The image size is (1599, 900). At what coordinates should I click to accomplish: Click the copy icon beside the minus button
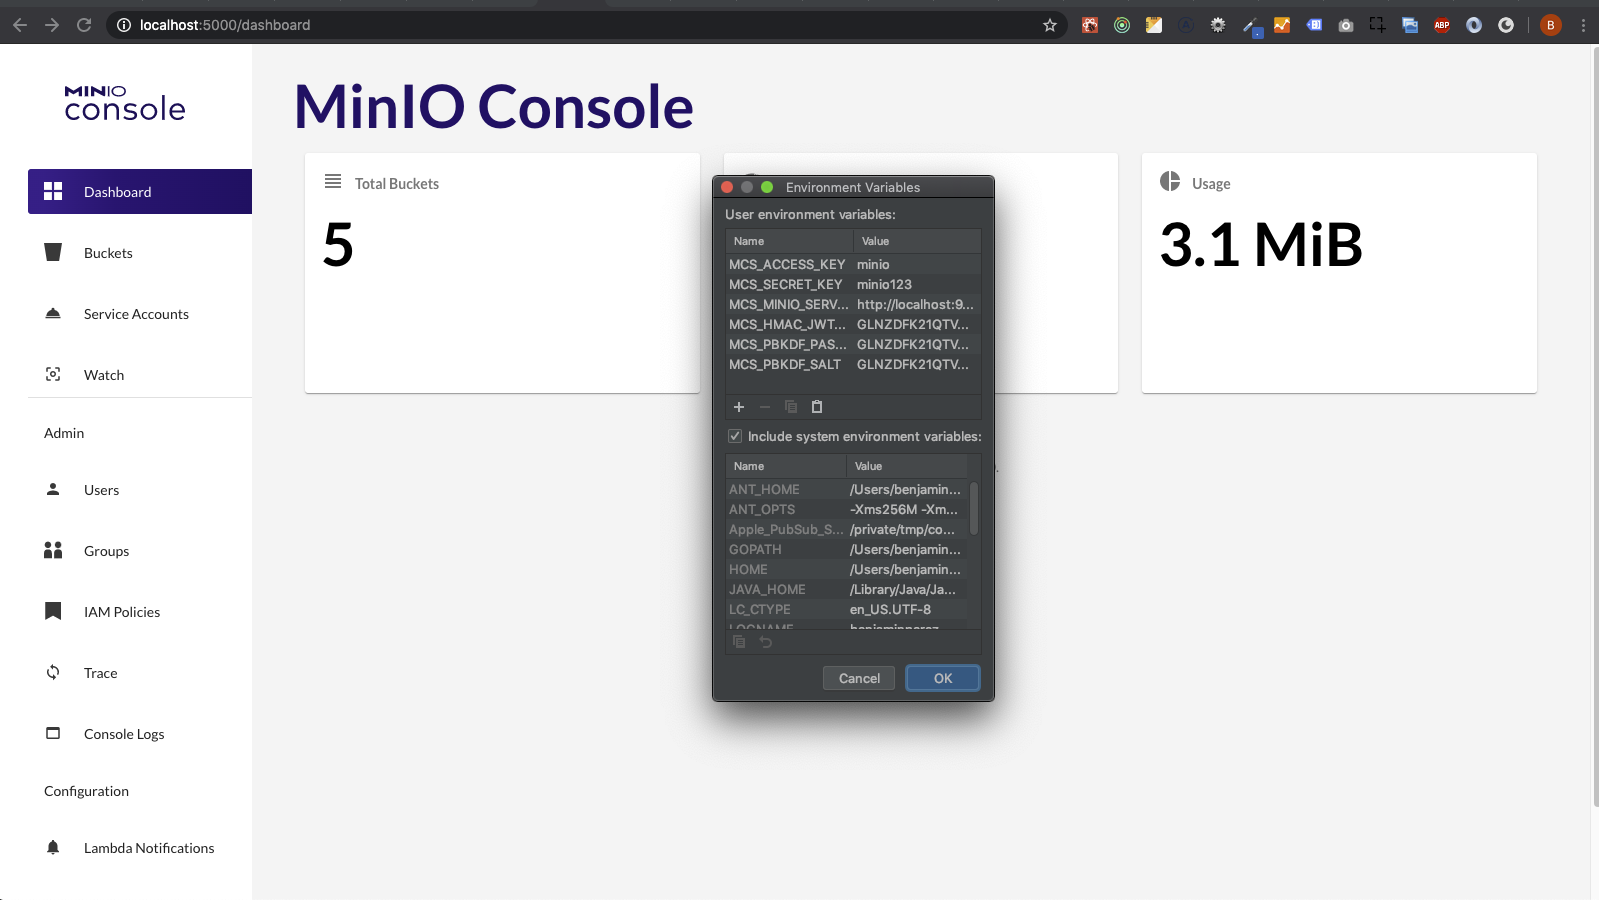tap(791, 407)
